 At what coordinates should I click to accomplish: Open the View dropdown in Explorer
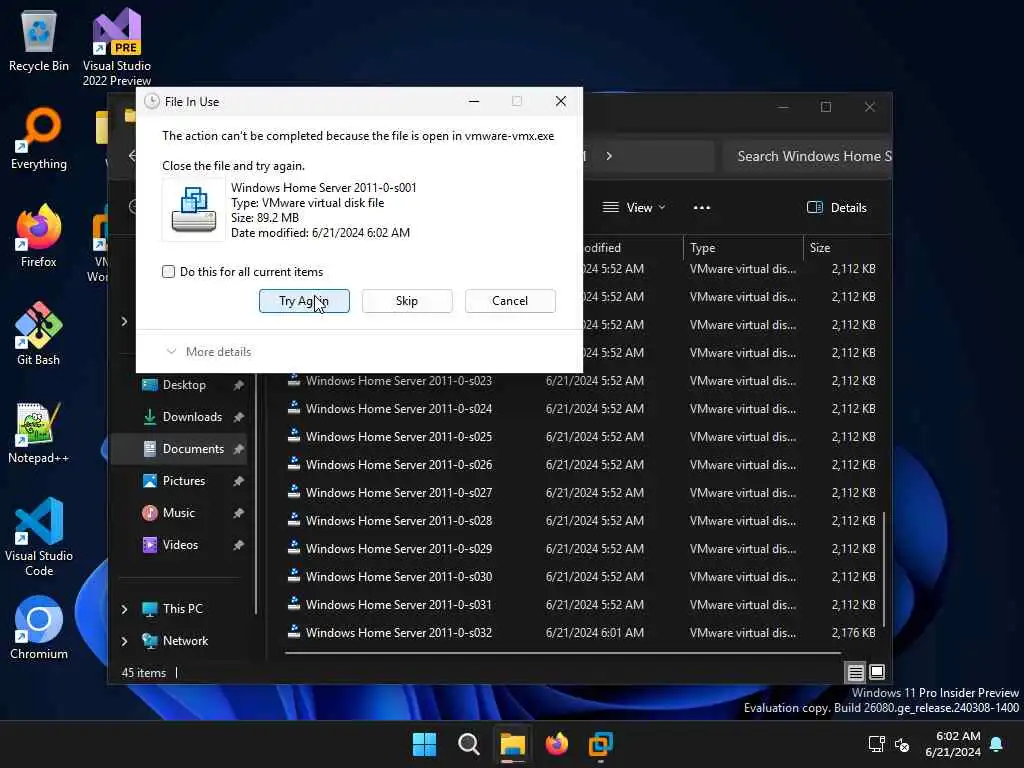pyautogui.click(x=633, y=208)
